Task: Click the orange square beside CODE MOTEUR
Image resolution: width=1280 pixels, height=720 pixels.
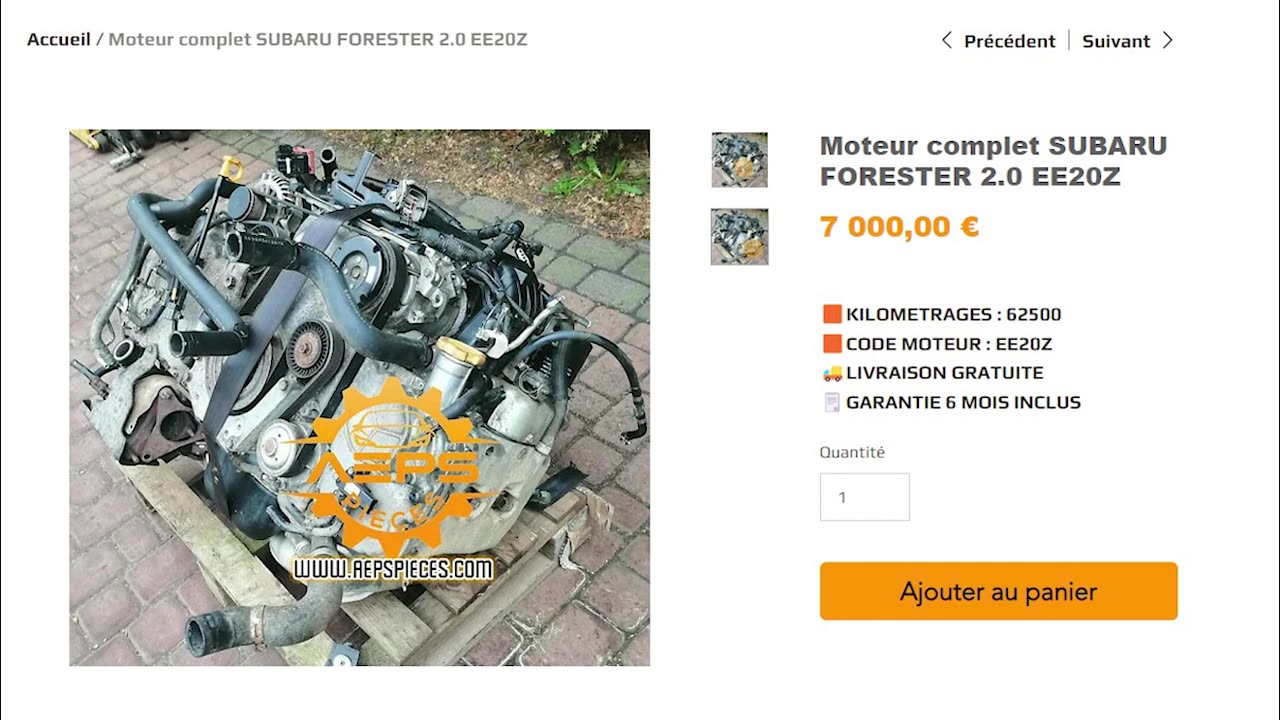Action: pos(832,344)
